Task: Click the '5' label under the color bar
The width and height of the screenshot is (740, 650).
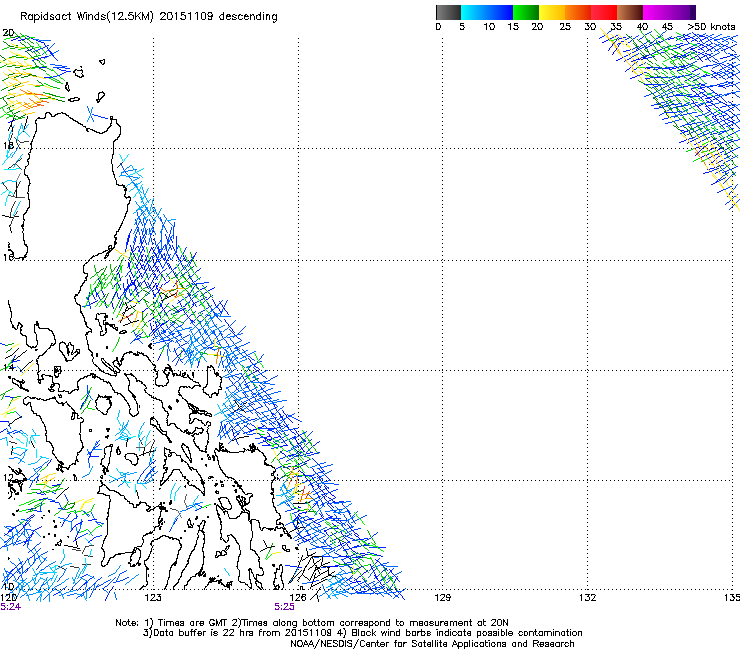Action: pyautogui.click(x=462, y=26)
